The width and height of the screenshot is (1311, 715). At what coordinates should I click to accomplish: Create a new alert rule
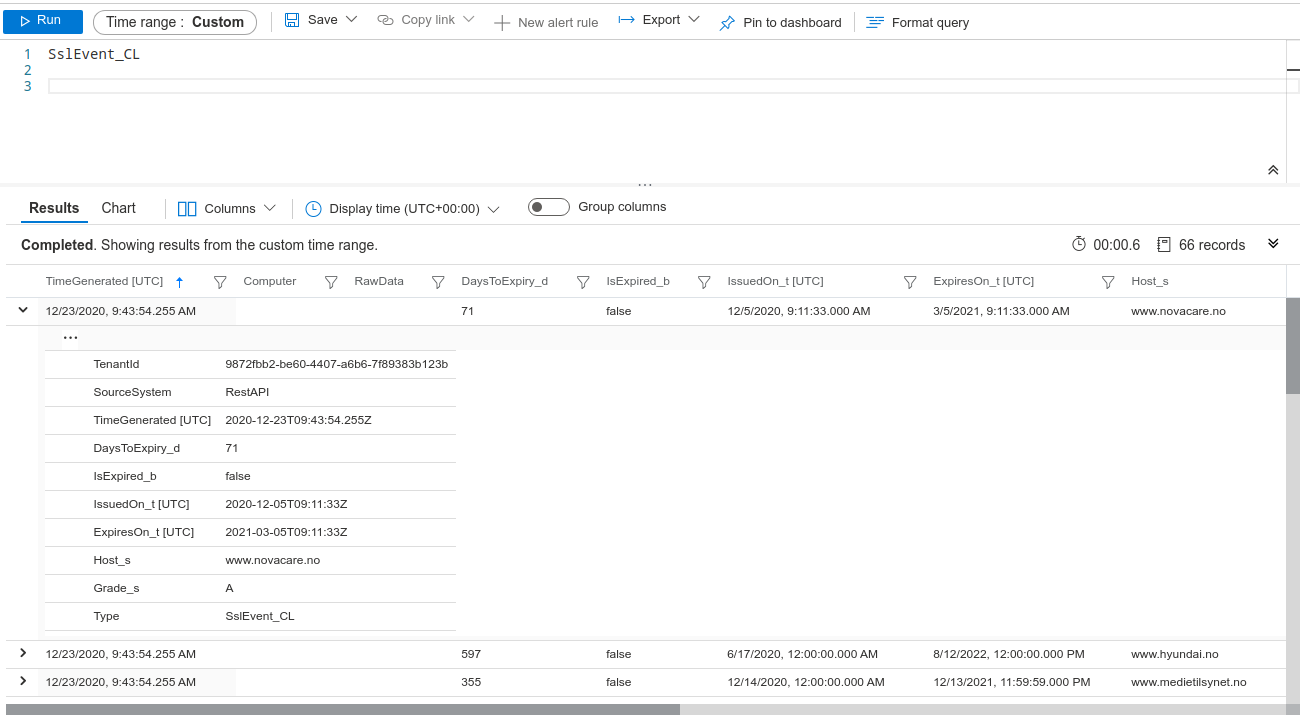point(546,21)
